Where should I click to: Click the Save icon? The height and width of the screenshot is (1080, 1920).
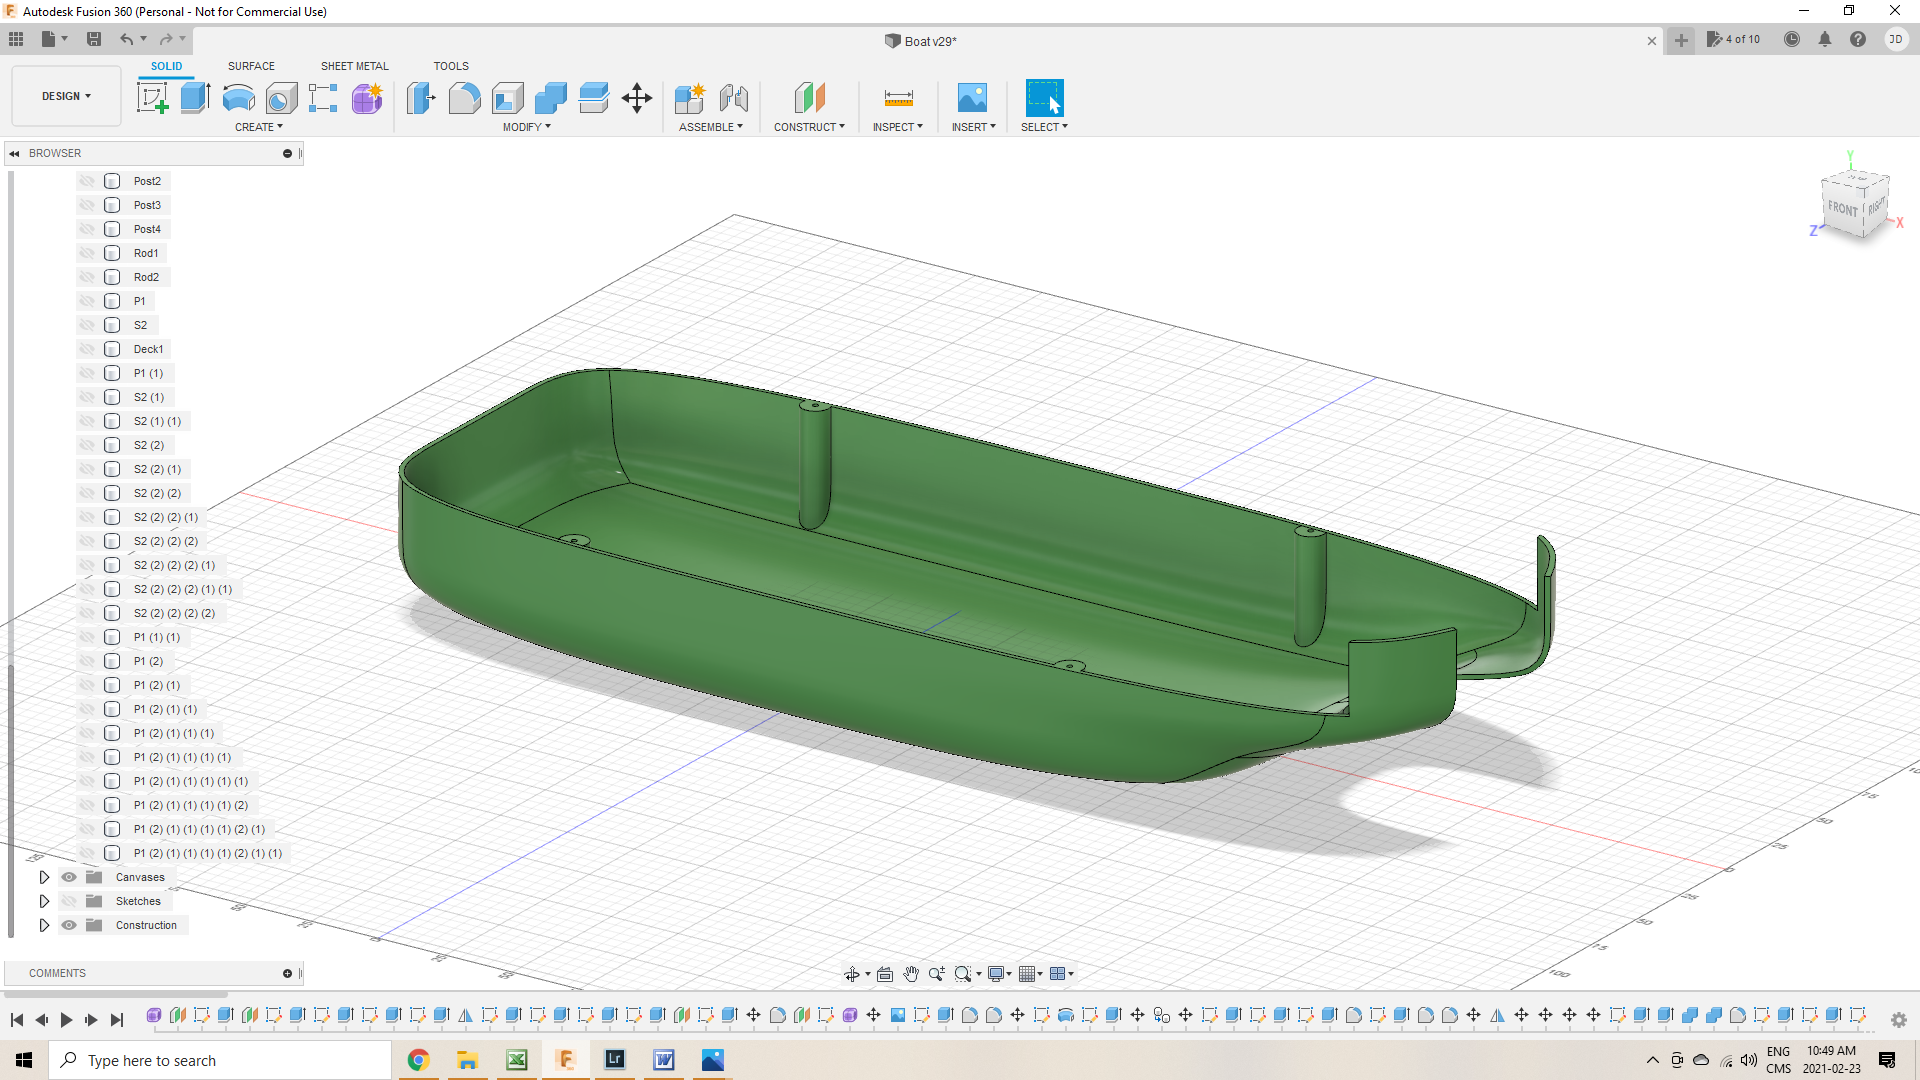point(94,39)
